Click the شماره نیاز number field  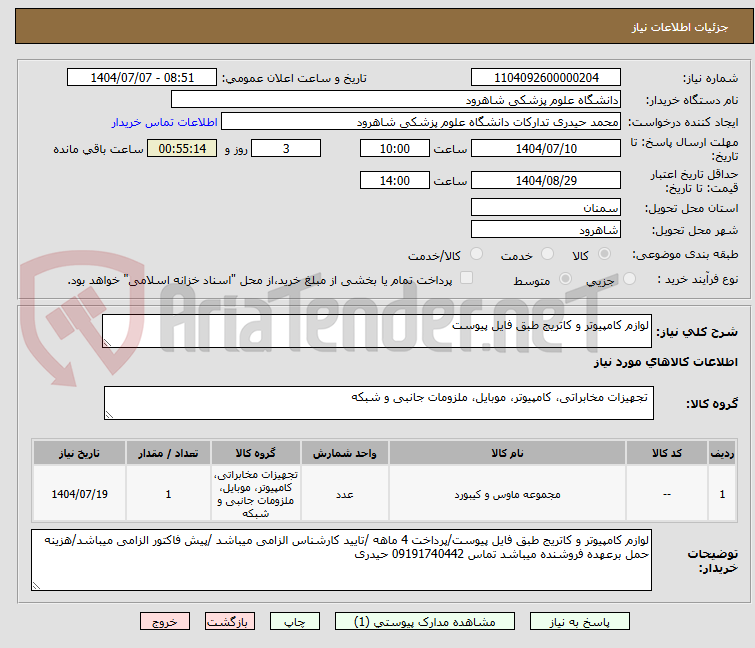546,78
